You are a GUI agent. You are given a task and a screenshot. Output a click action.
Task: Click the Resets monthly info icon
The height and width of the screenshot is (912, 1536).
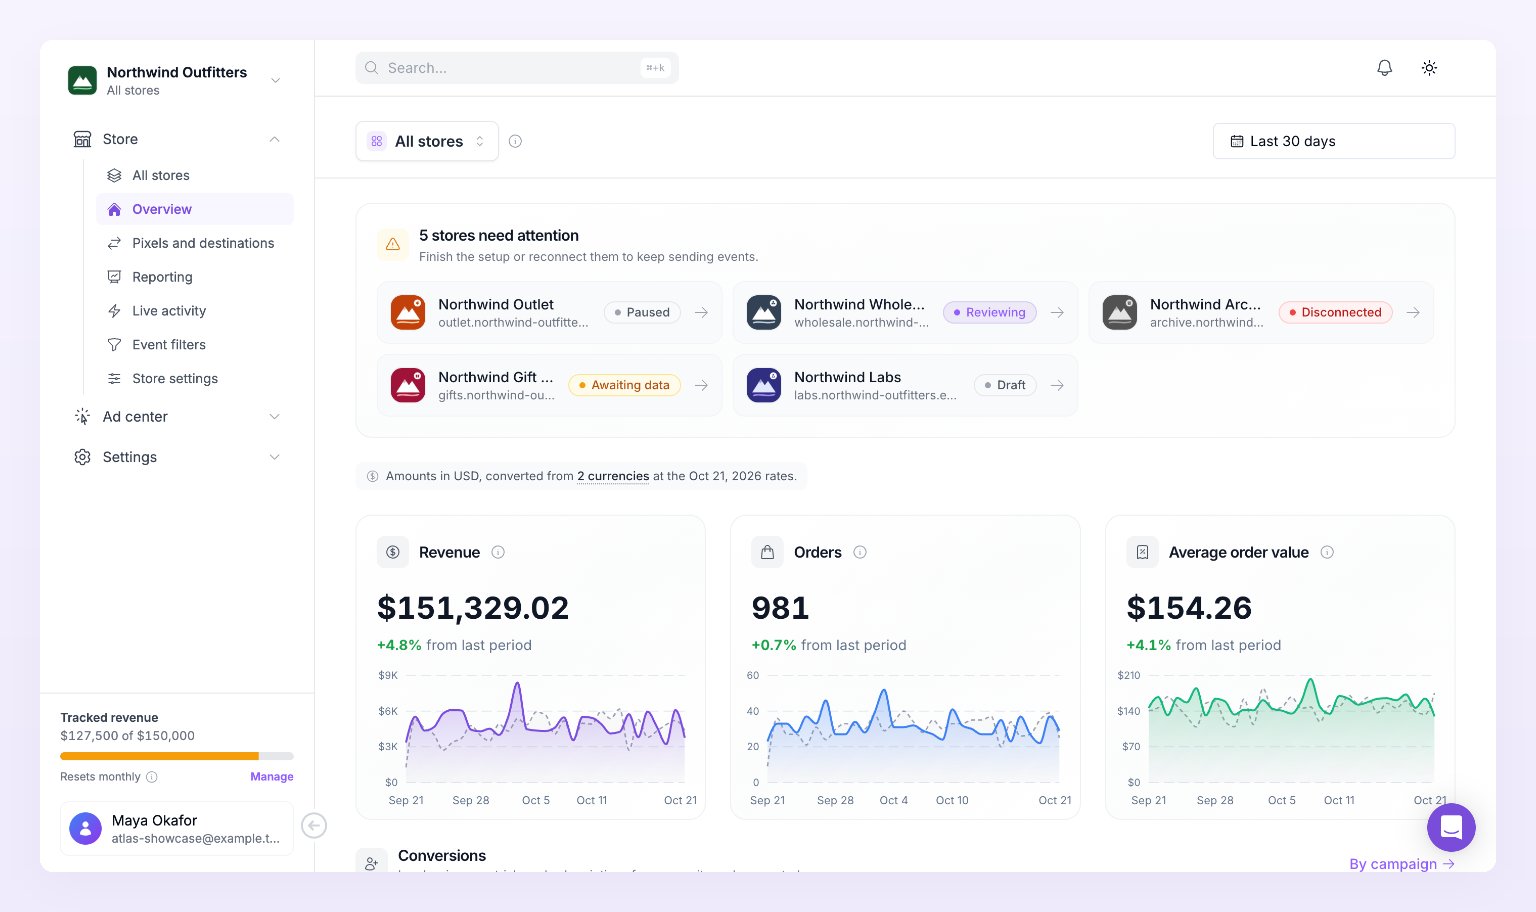point(152,777)
